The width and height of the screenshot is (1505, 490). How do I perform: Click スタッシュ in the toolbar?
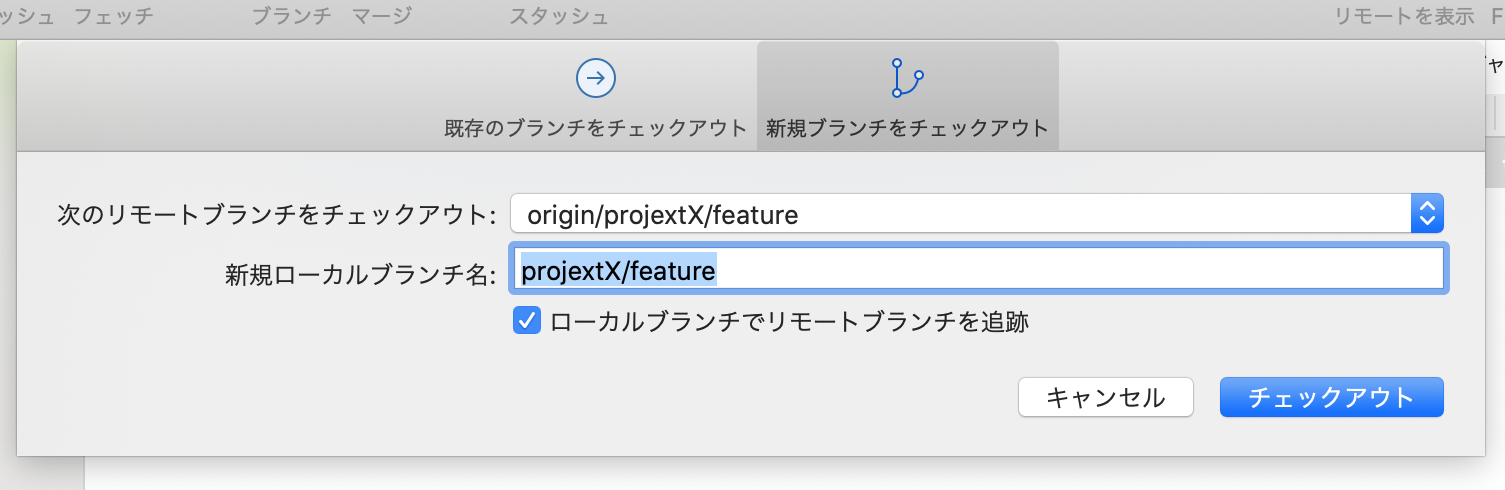[x=559, y=16]
